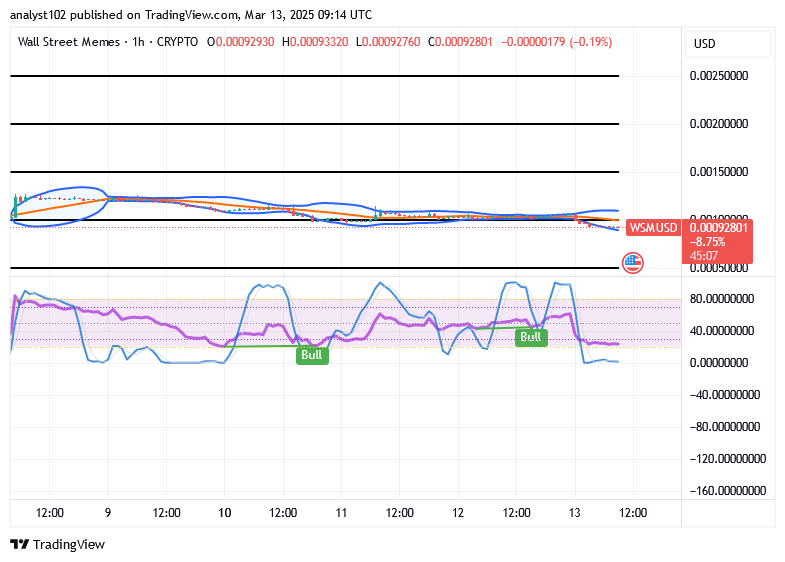Click the −40.00000000 oscillator axis label
This screenshot has height=562, width=785.
pyautogui.click(x=724, y=395)
